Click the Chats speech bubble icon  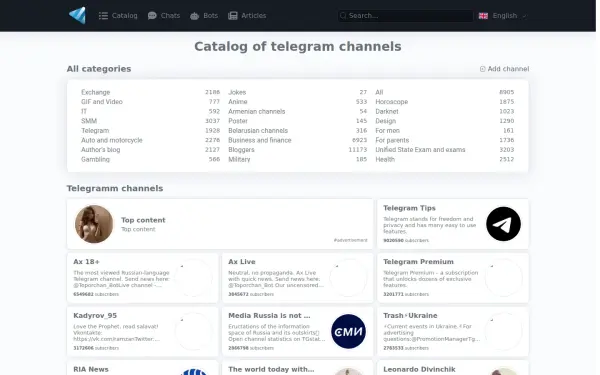152,16
